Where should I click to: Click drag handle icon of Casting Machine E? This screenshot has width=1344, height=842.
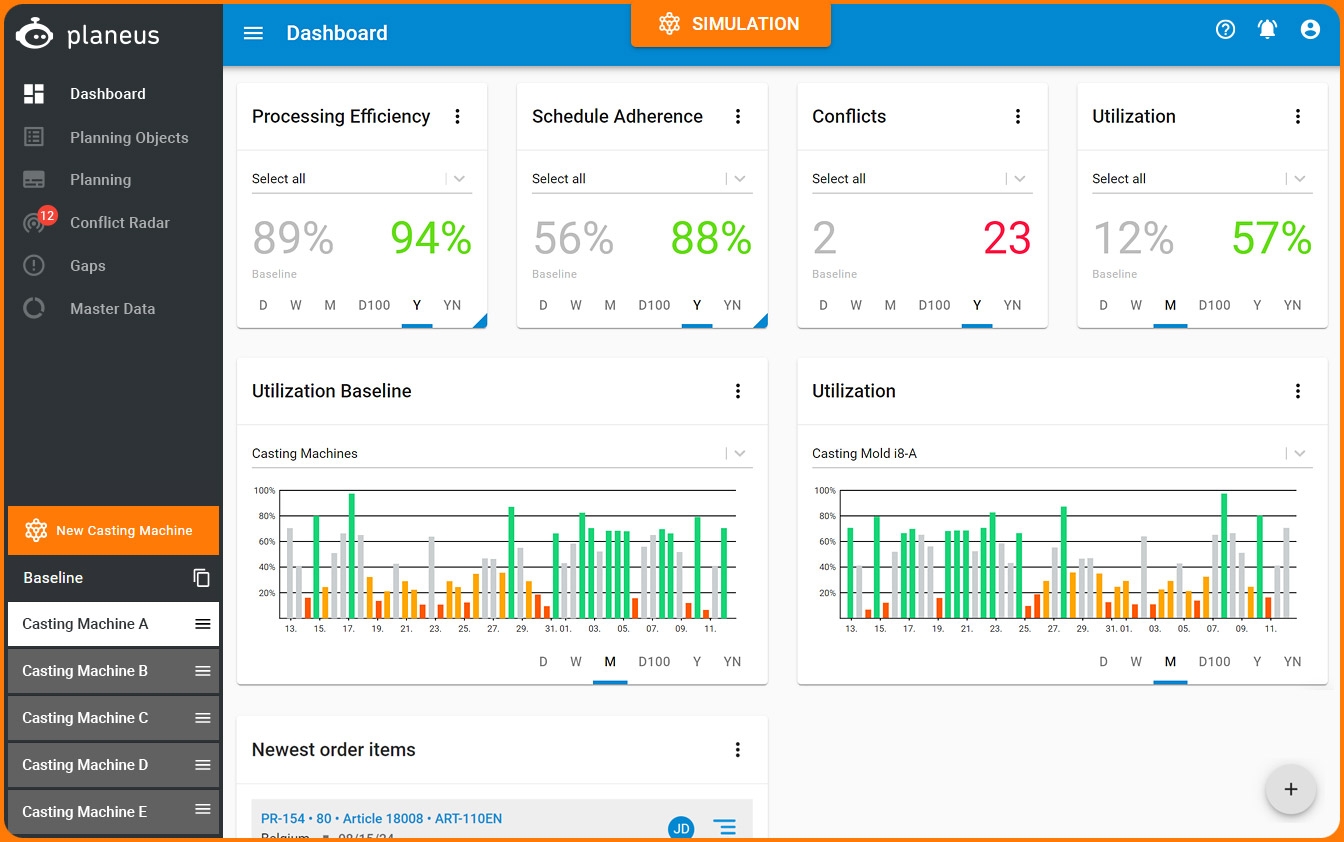tap(203, 811)
